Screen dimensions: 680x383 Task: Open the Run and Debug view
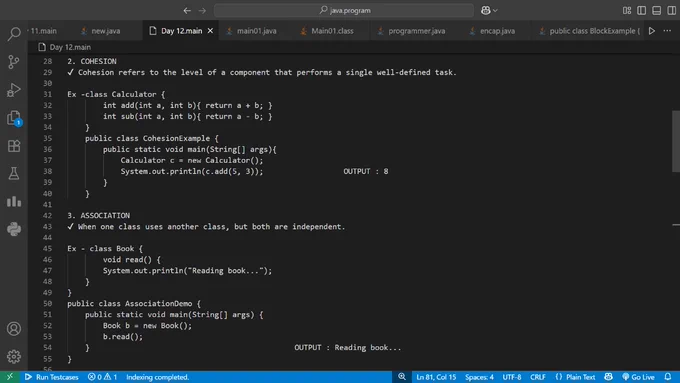[14, 90]
